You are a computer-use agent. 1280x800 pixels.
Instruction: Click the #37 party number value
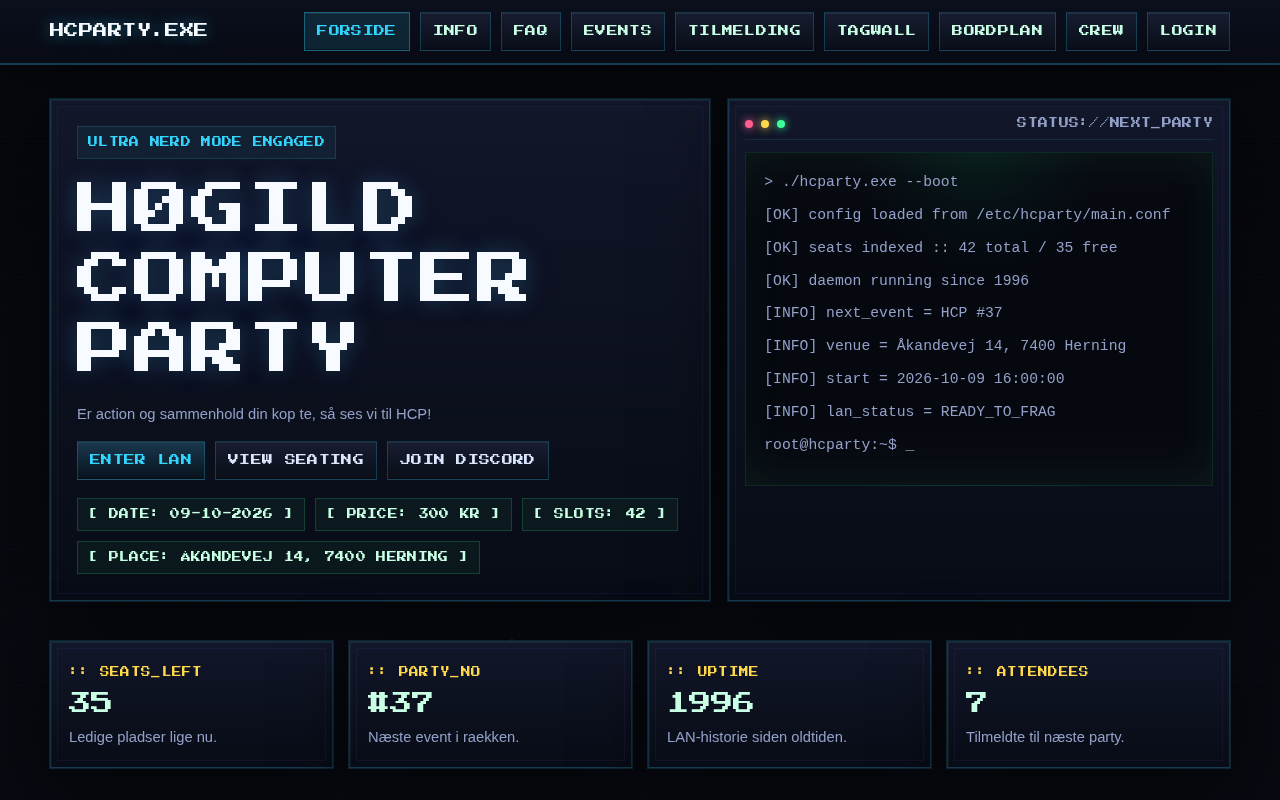(x=400, y=702)
